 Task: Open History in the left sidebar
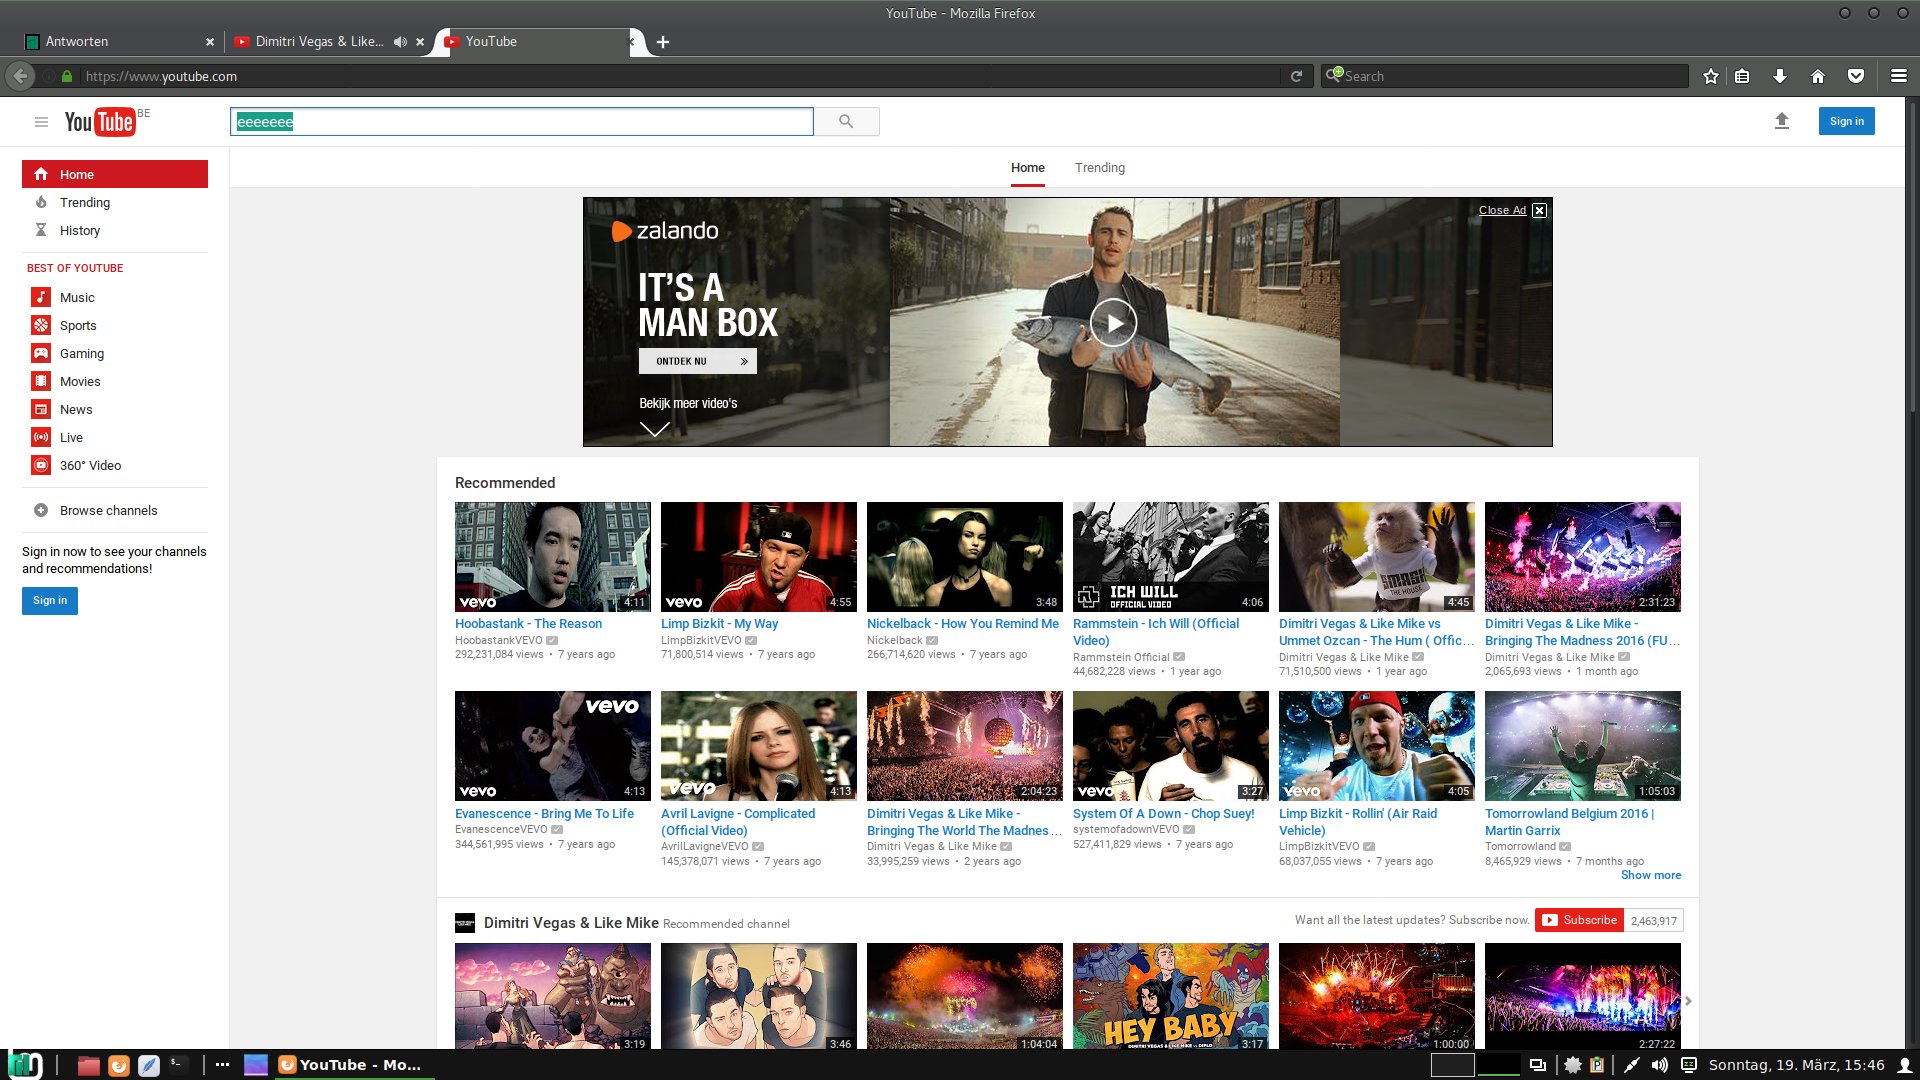[x=115, y=230]
